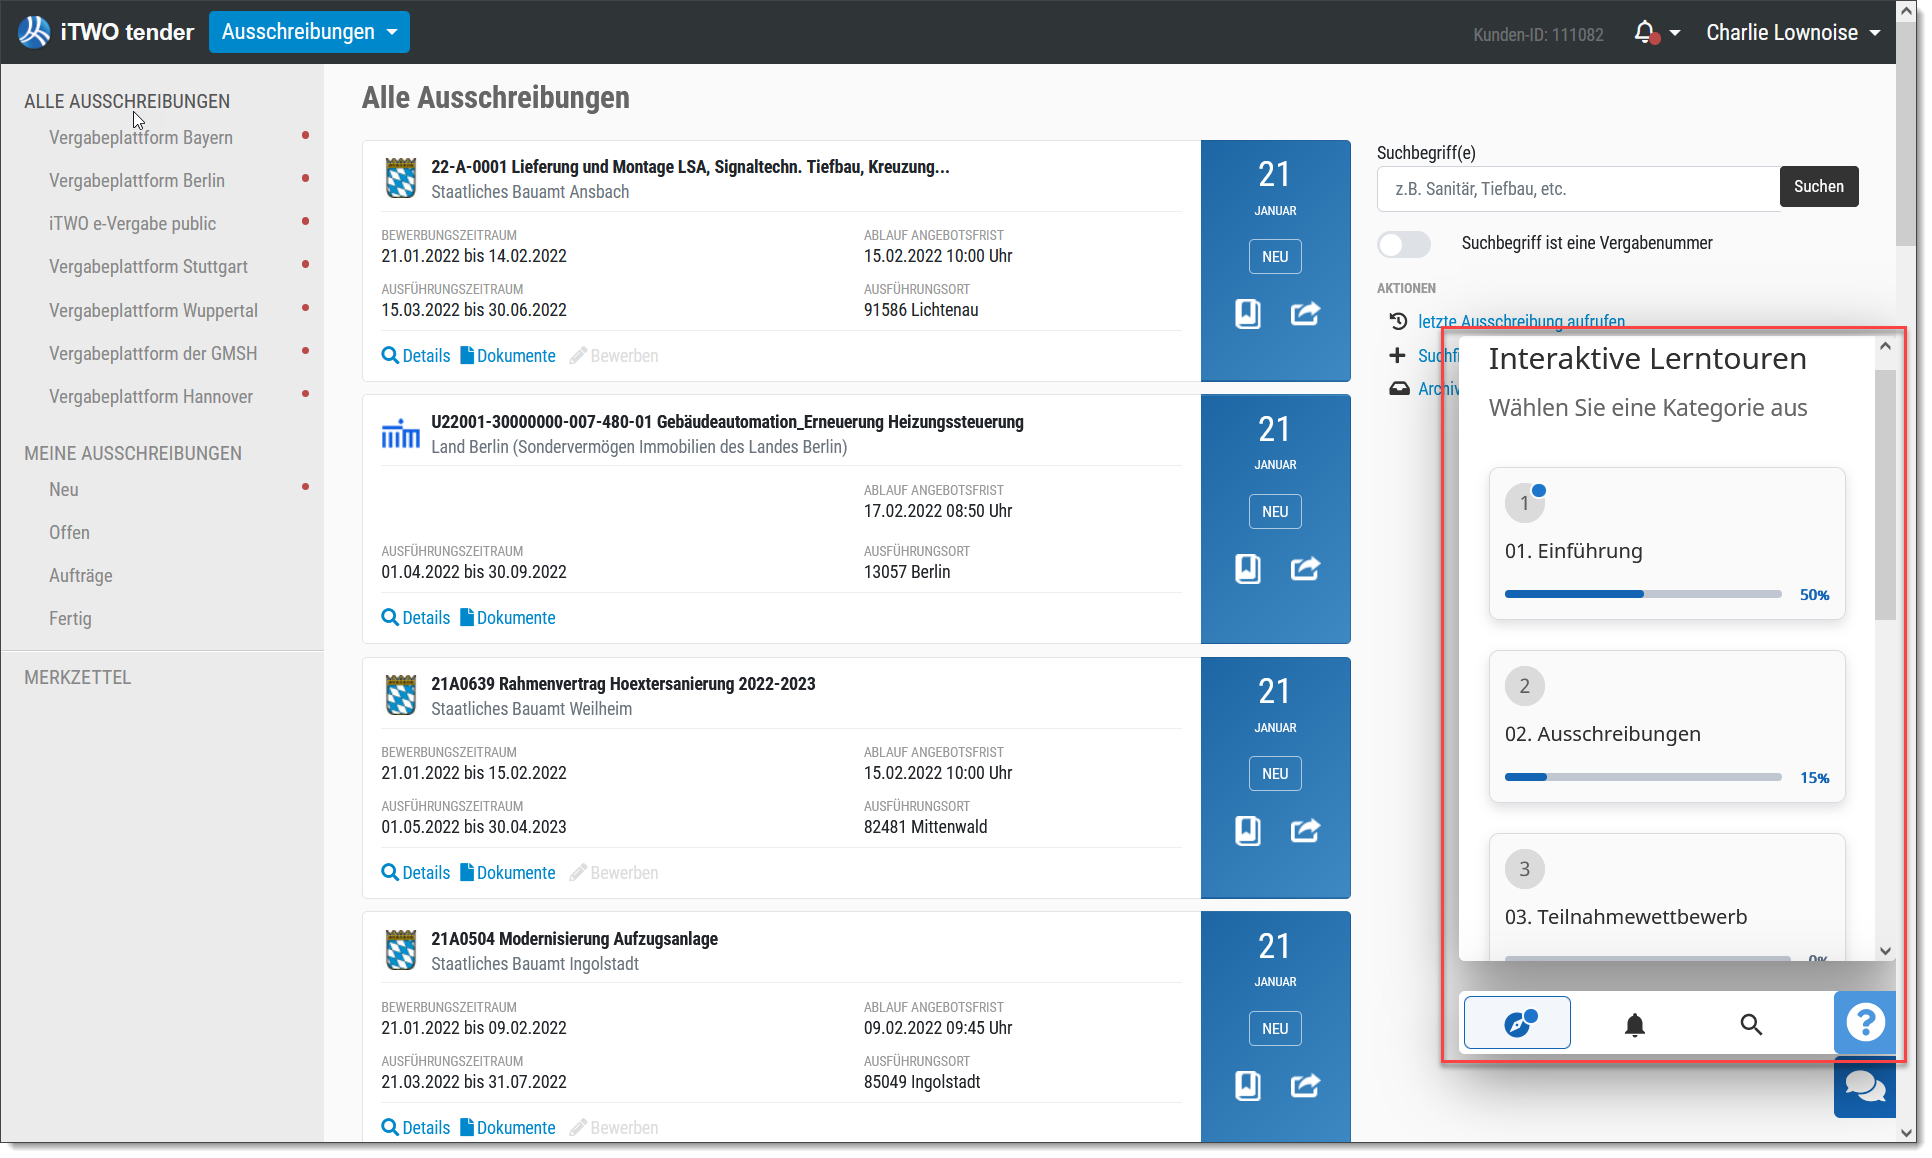Open Dokumente of the 21A0504 tender

tap(507, 1127)
